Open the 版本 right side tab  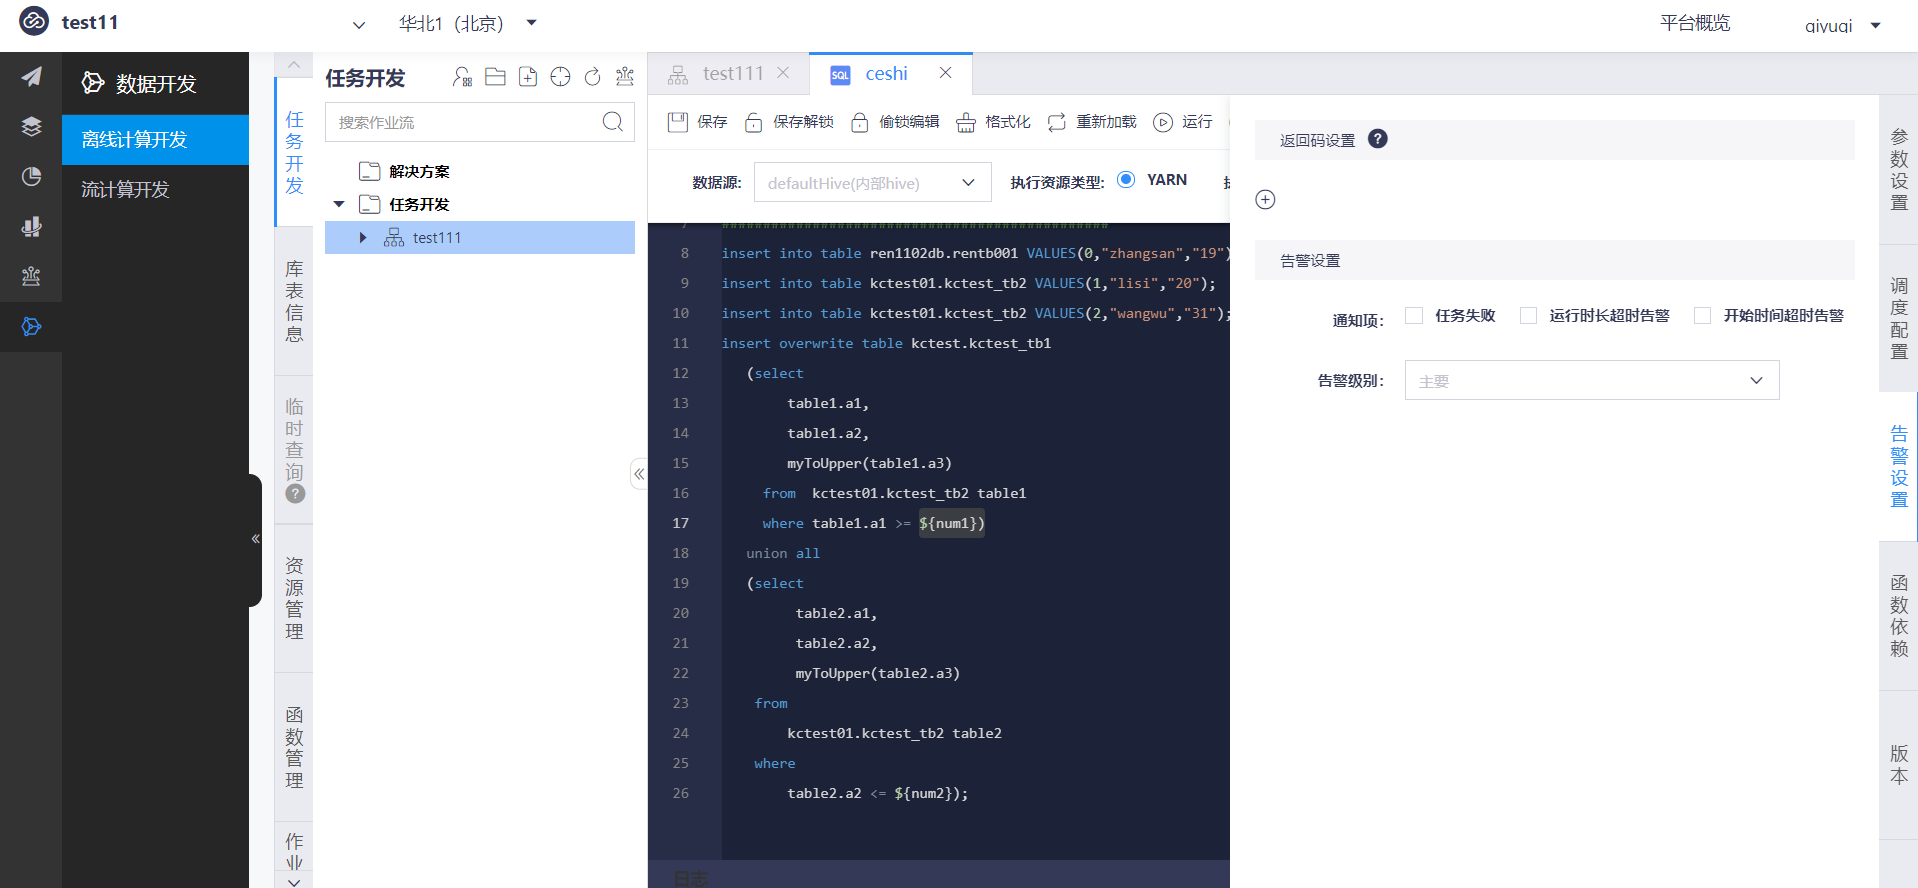(x=1898, y=765)
